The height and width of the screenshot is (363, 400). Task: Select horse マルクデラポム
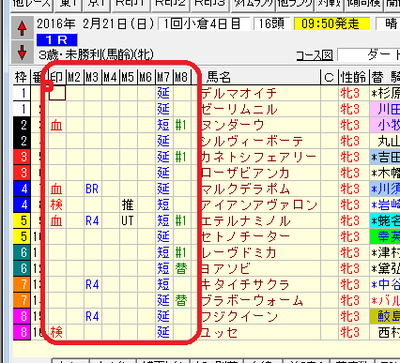[245, 189]
